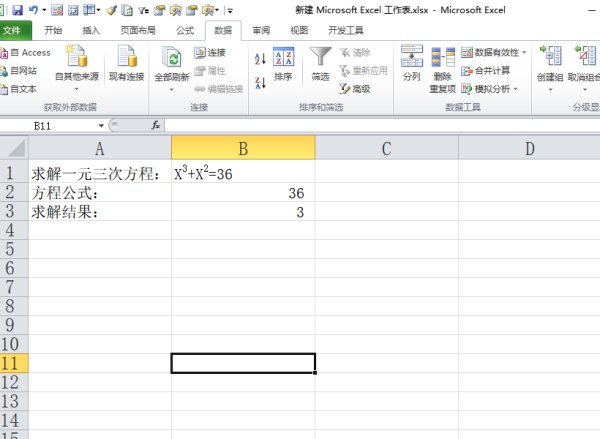600x439 pixels.
Task: Open Customize Quick Access Toolbar dropdown
Action: pyautogui.click(x=230, y=11)
